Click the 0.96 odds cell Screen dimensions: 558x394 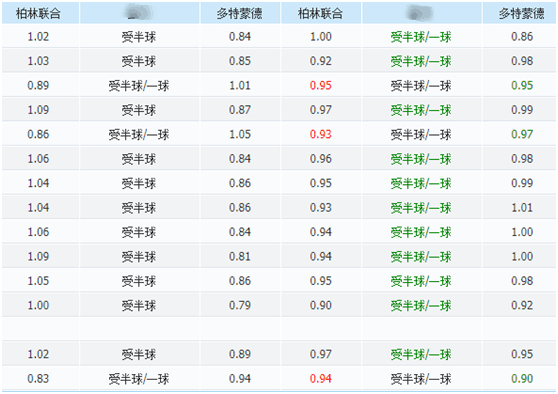tap(321, 158)
